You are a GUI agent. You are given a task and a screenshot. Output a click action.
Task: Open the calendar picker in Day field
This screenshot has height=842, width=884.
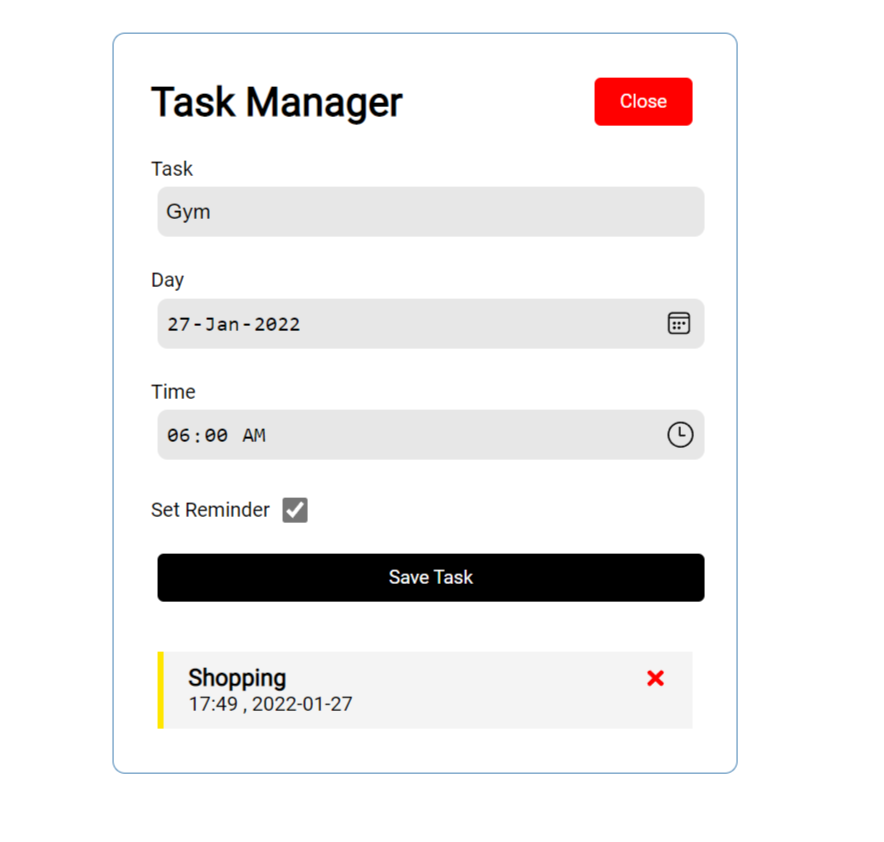tap(679, 323)
